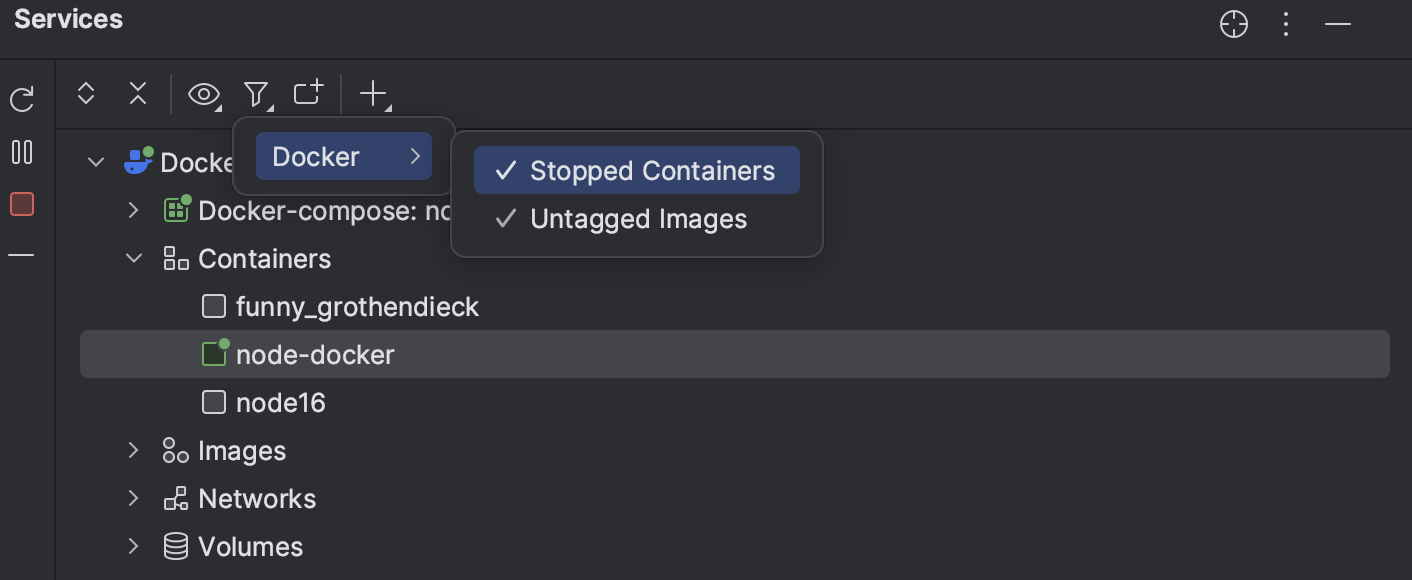The height and width of the screenshot is (580, 1412).
Task: Uncheck the Stopped Containers filter
Action: (x=636, y=170)
